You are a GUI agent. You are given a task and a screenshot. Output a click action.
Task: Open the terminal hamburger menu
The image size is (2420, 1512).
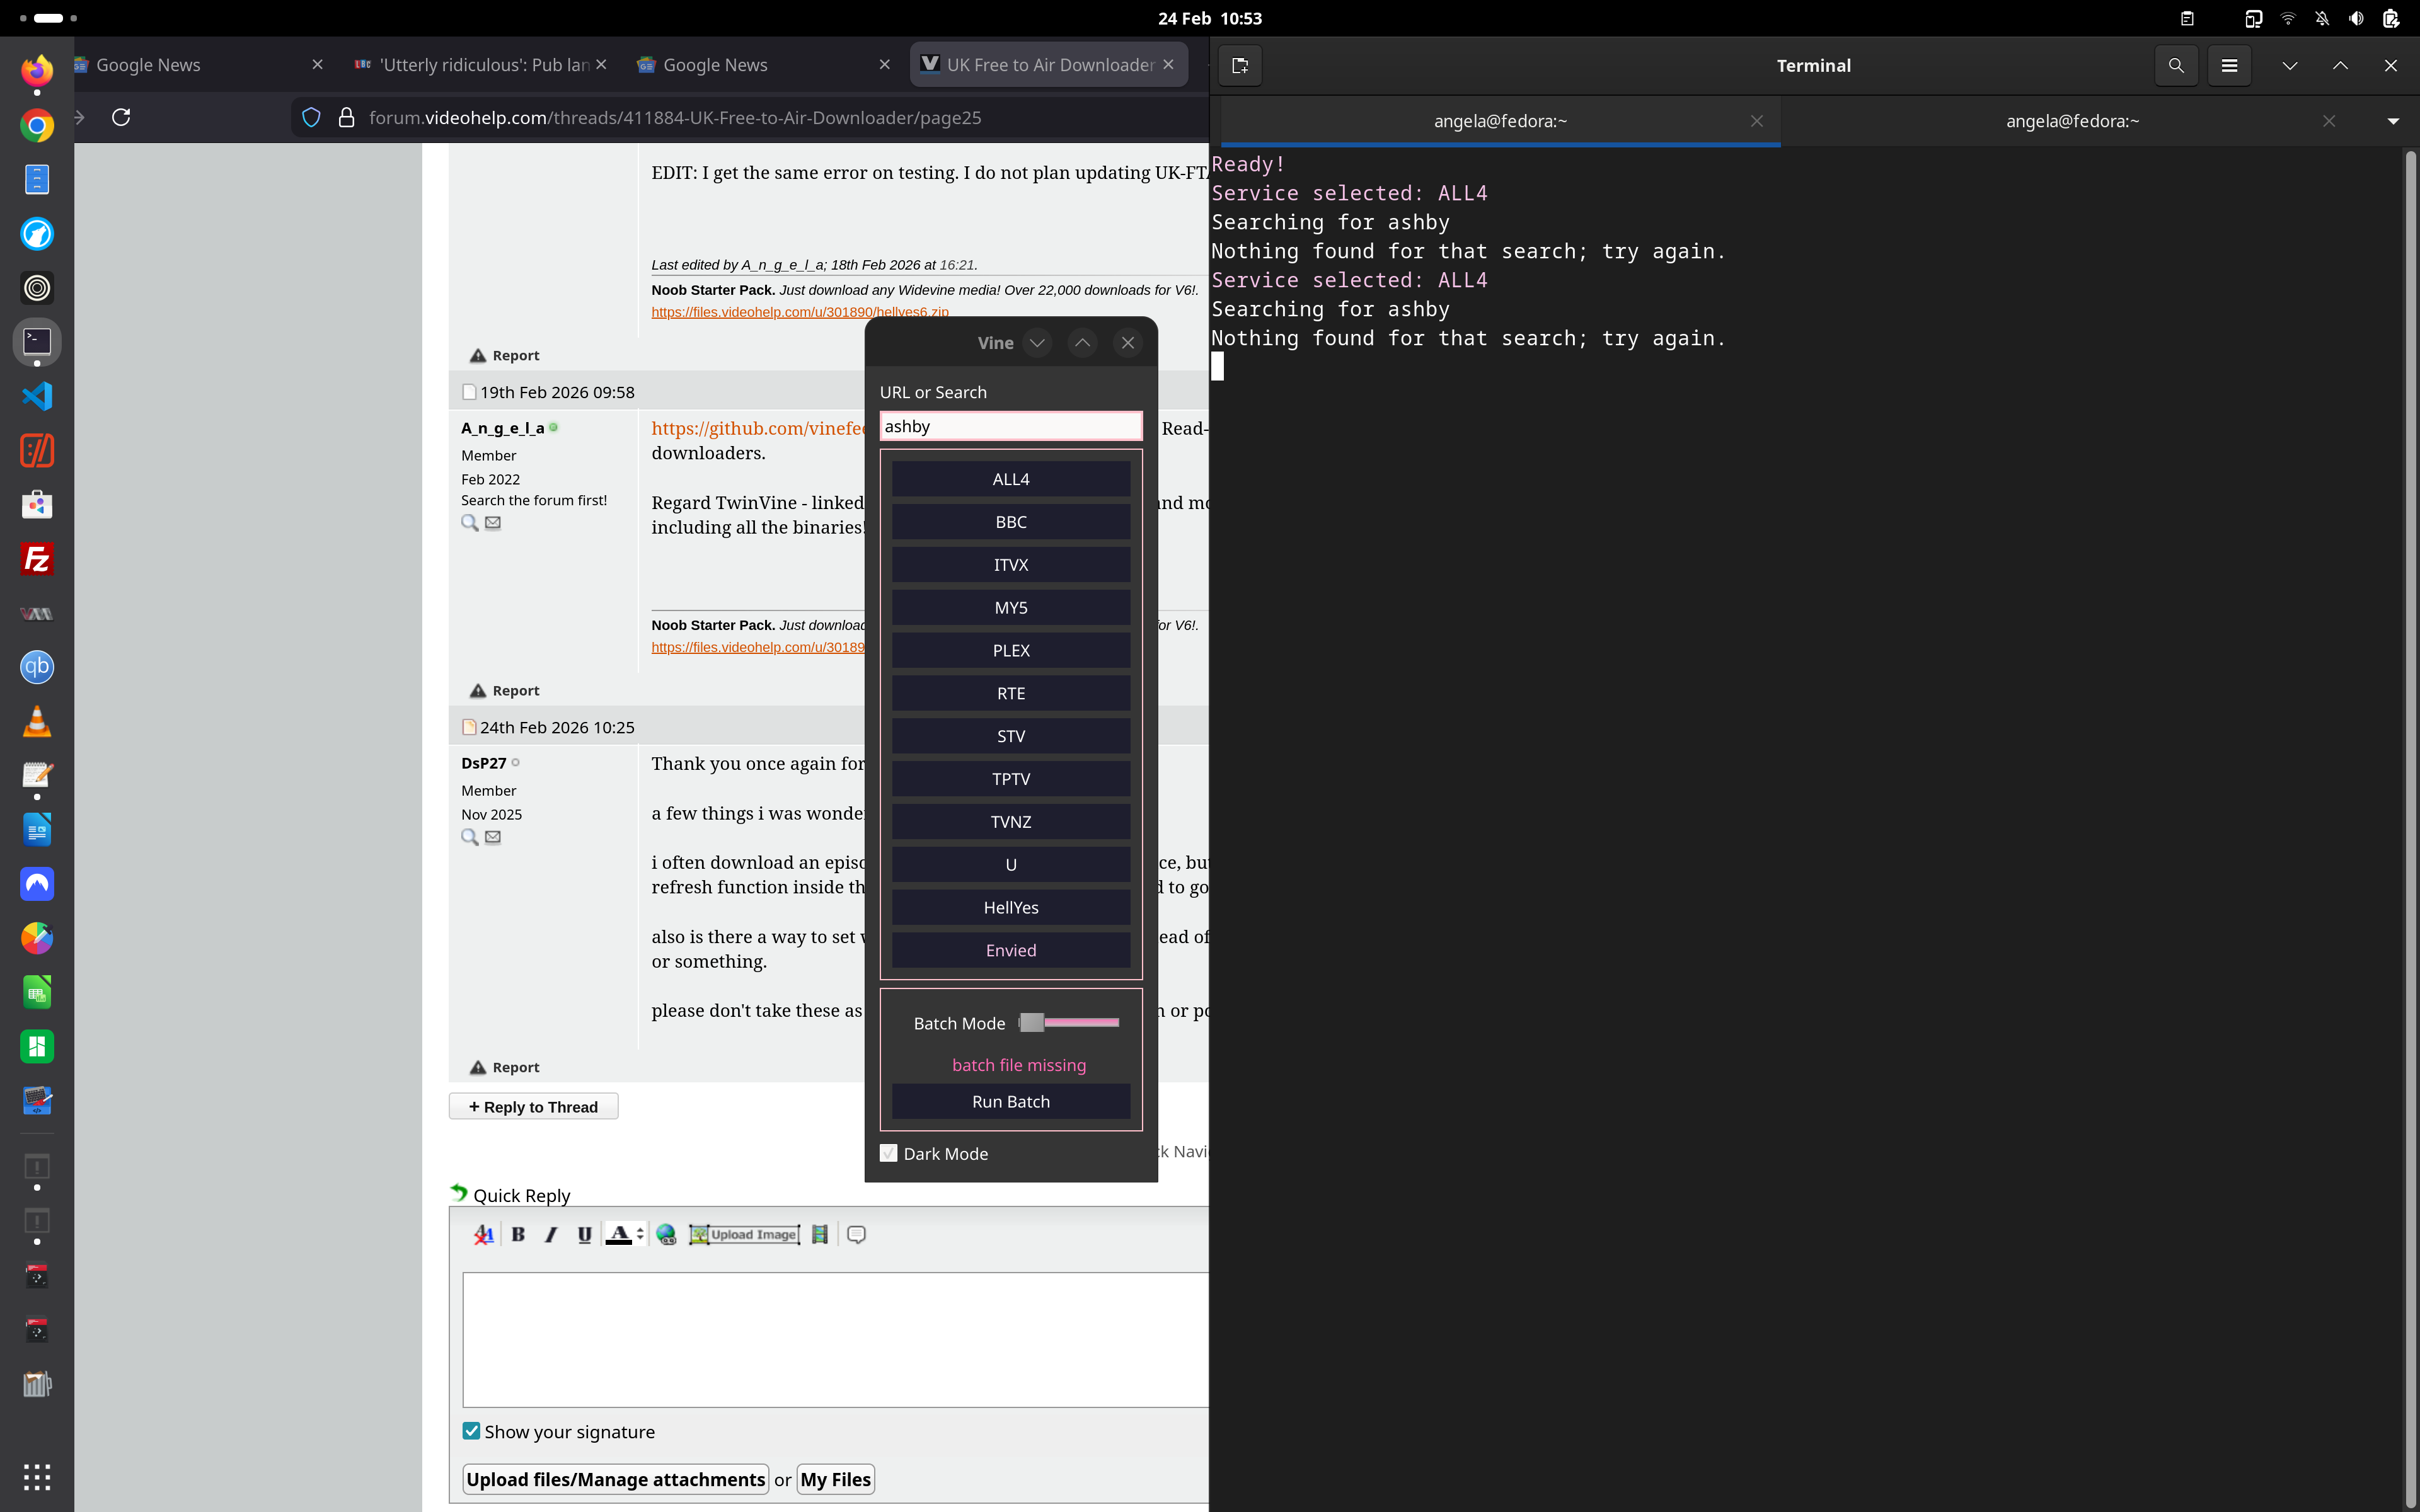click(x=2229, y=65)
